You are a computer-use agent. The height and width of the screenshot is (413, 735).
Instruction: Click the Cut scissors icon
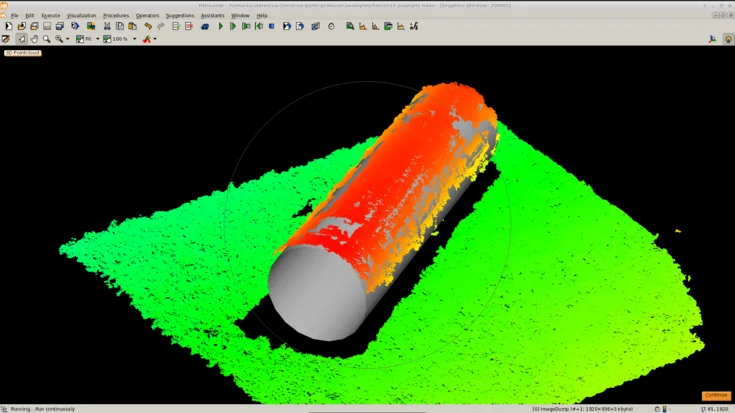pyautogui.click(x=107, y=26)
